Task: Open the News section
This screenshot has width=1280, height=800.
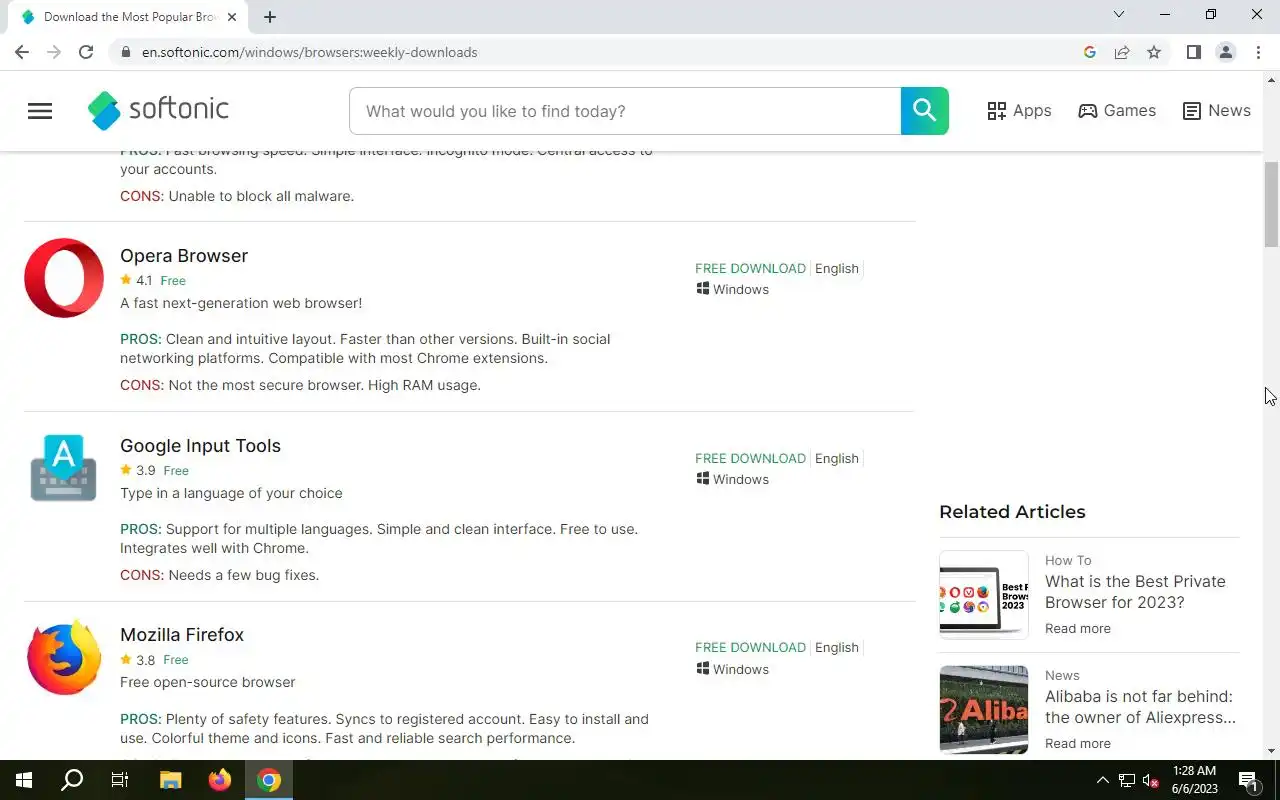Action: 1216,111
